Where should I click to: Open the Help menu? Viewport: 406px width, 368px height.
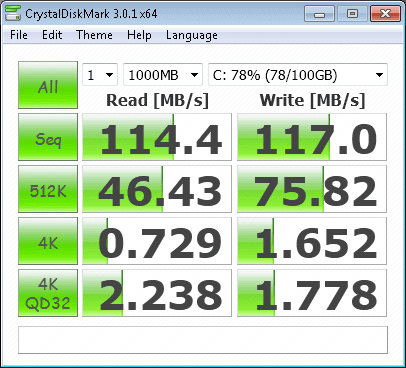(x=139, y=35)
